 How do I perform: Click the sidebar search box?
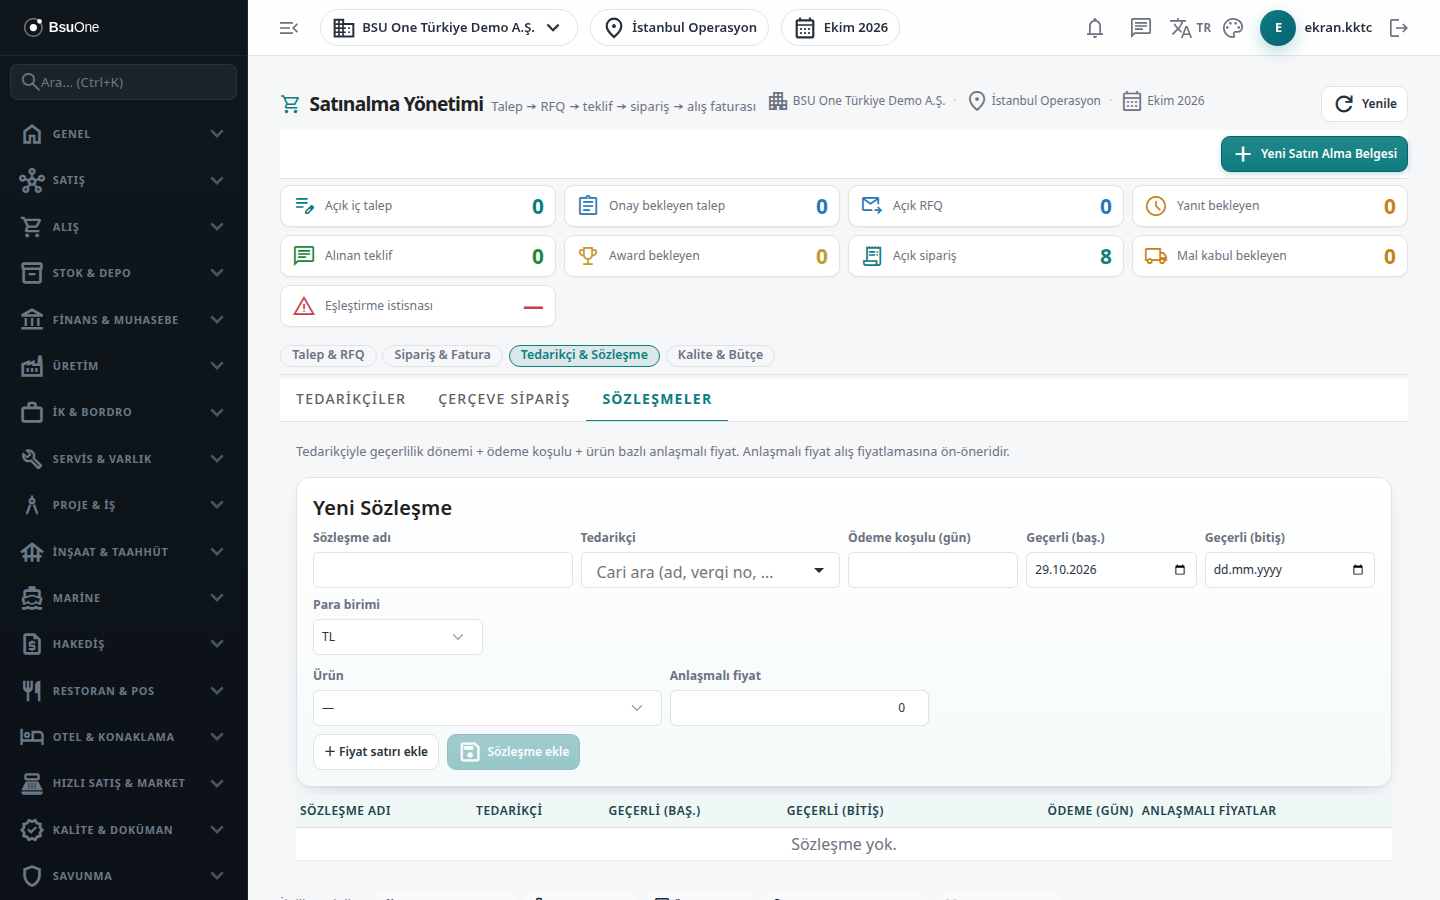(124, 82)
